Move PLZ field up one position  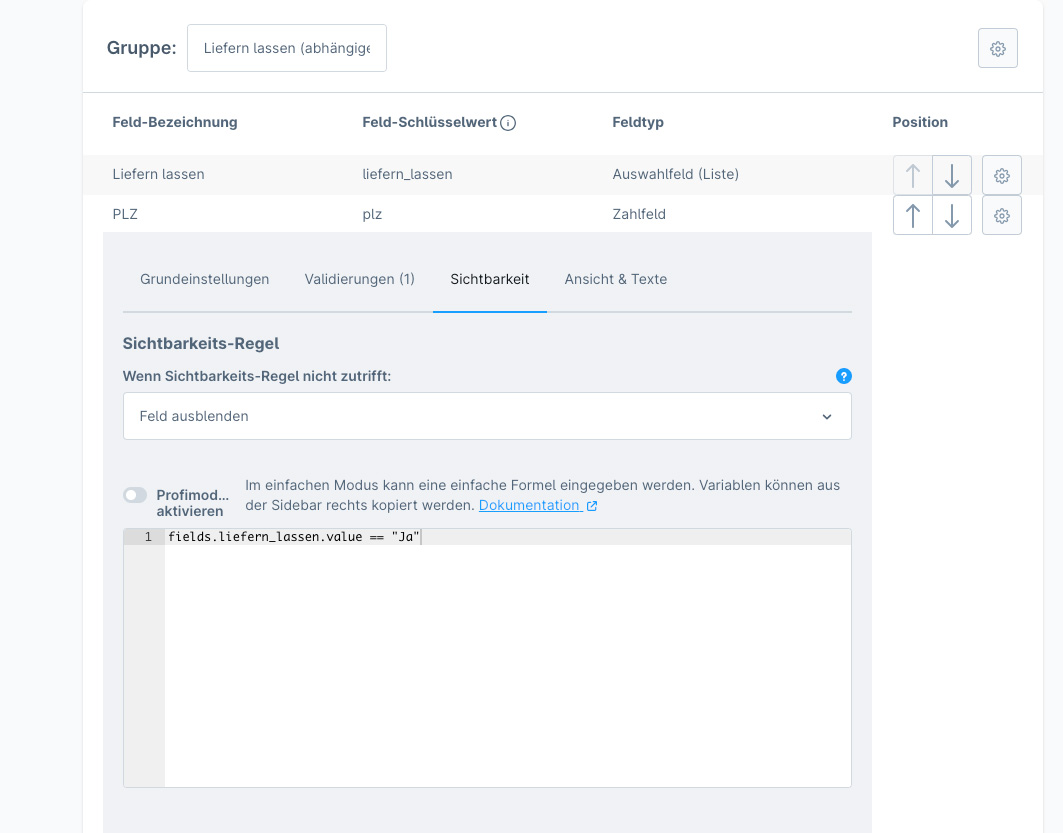(x=912, y=215)
